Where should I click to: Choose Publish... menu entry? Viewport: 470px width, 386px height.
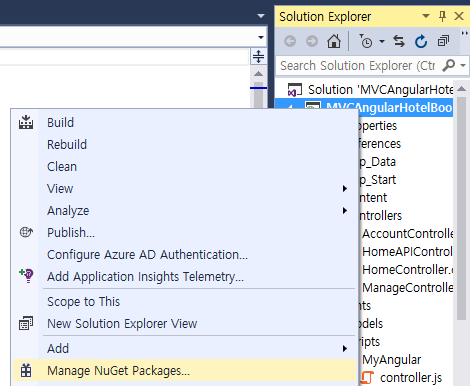point(184,232)
